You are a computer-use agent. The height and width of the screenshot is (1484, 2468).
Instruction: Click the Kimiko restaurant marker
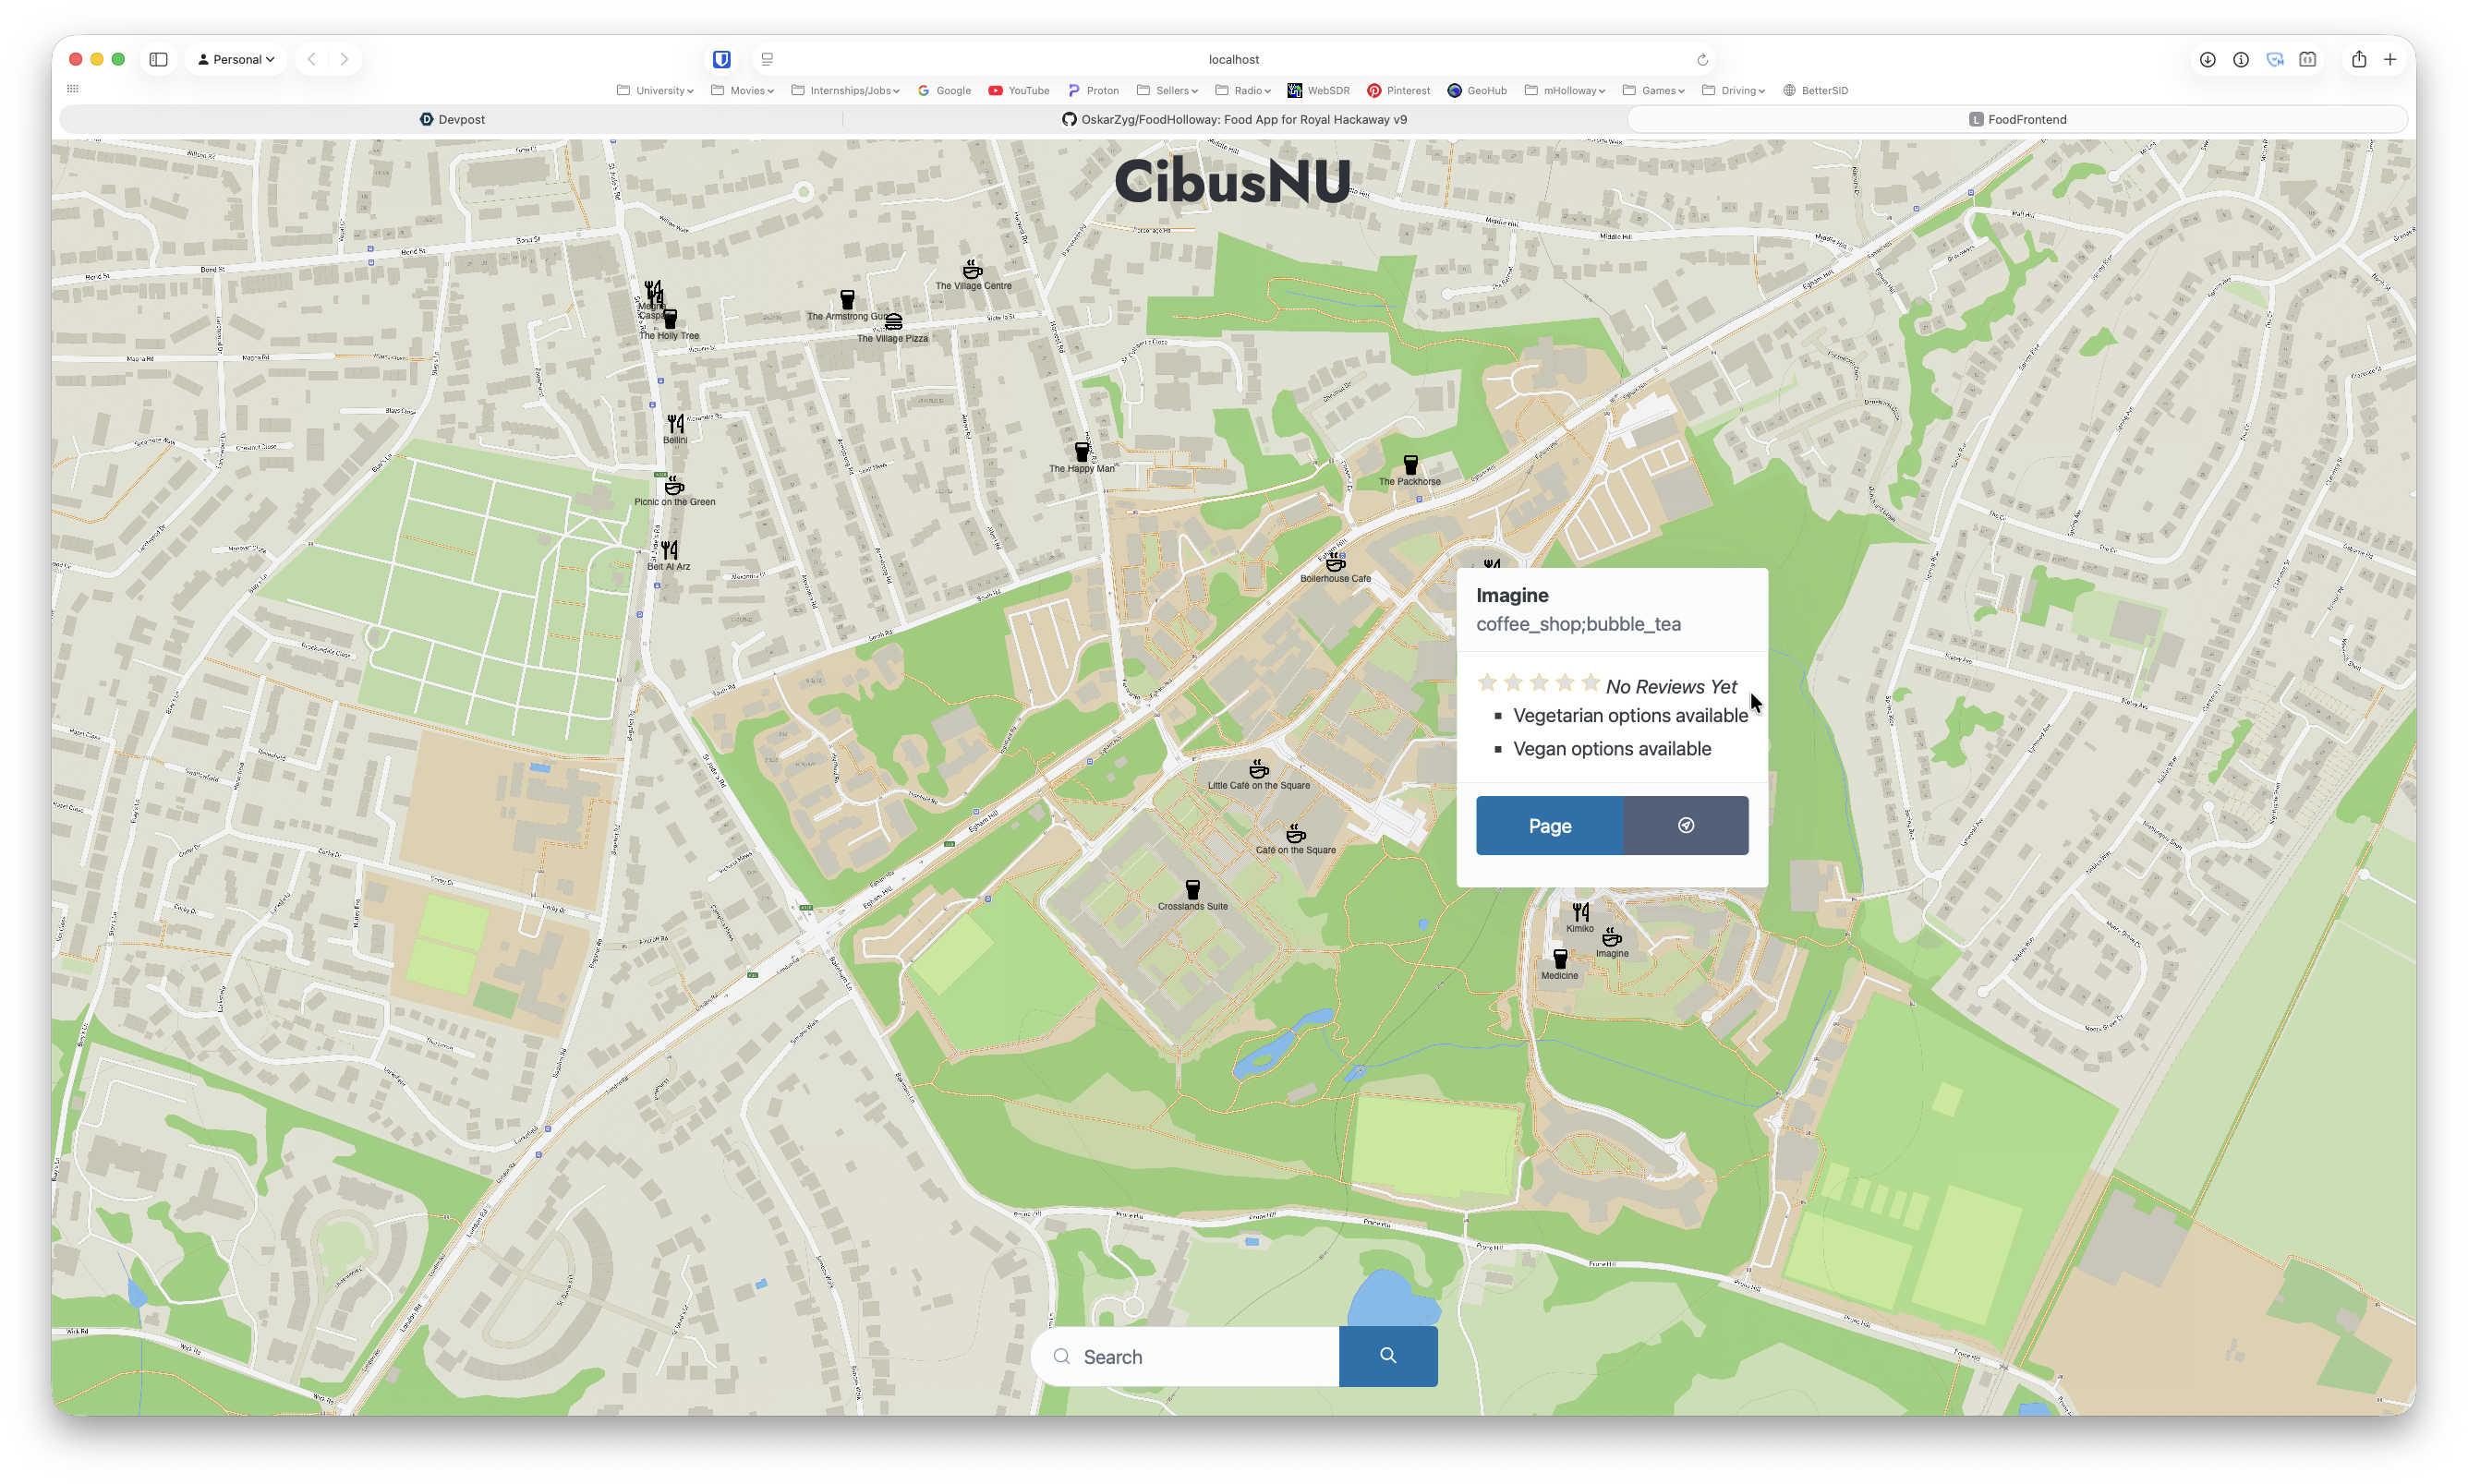click(x=1580, y=912)
